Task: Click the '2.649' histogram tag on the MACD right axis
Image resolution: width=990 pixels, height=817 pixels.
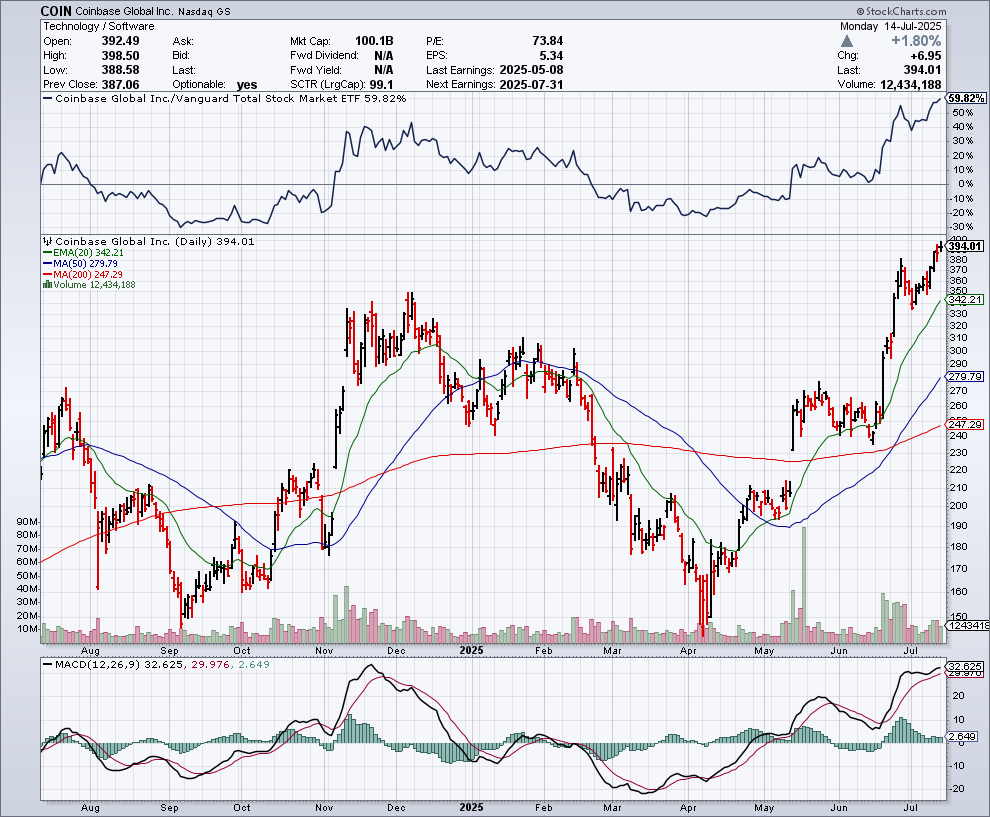Action: point(963,736)
